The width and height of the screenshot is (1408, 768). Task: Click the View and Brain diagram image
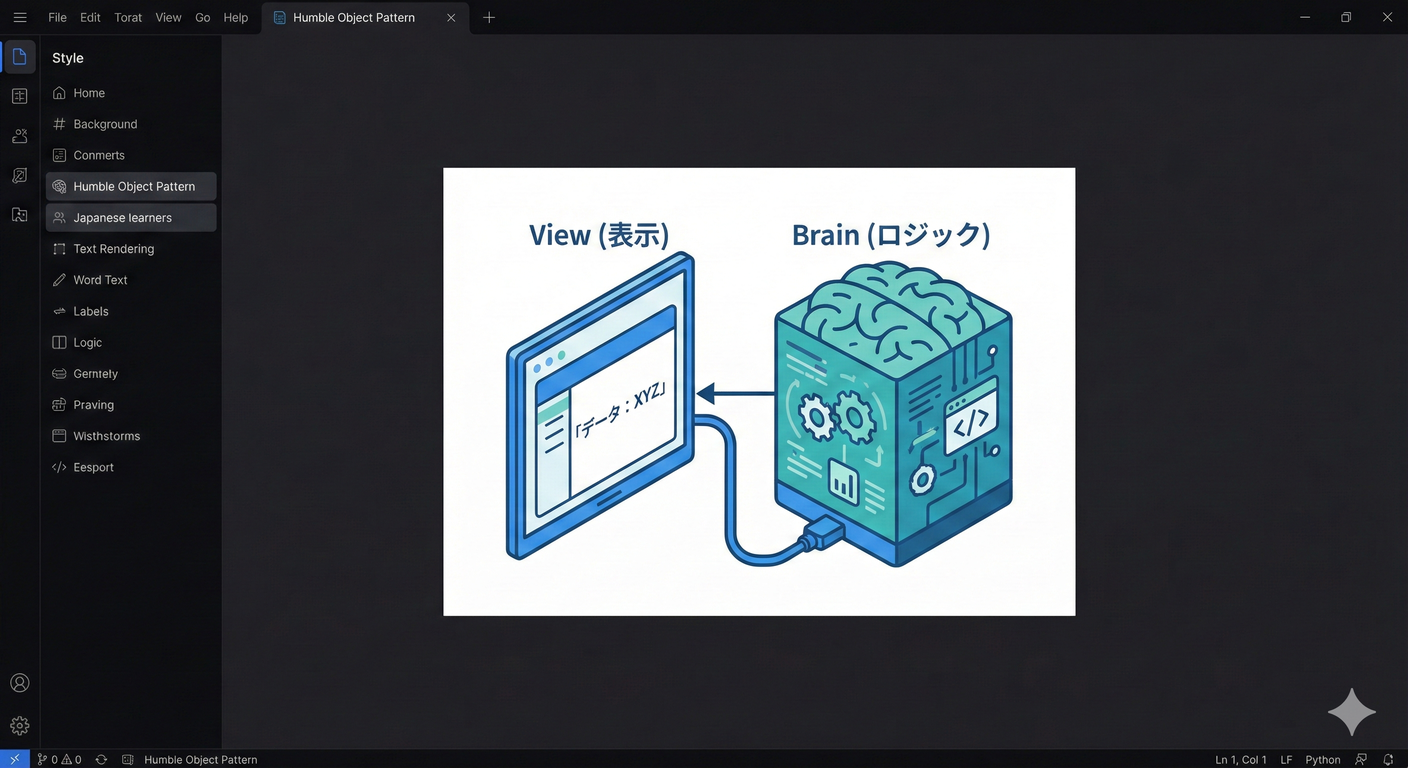tap(759, 391)
